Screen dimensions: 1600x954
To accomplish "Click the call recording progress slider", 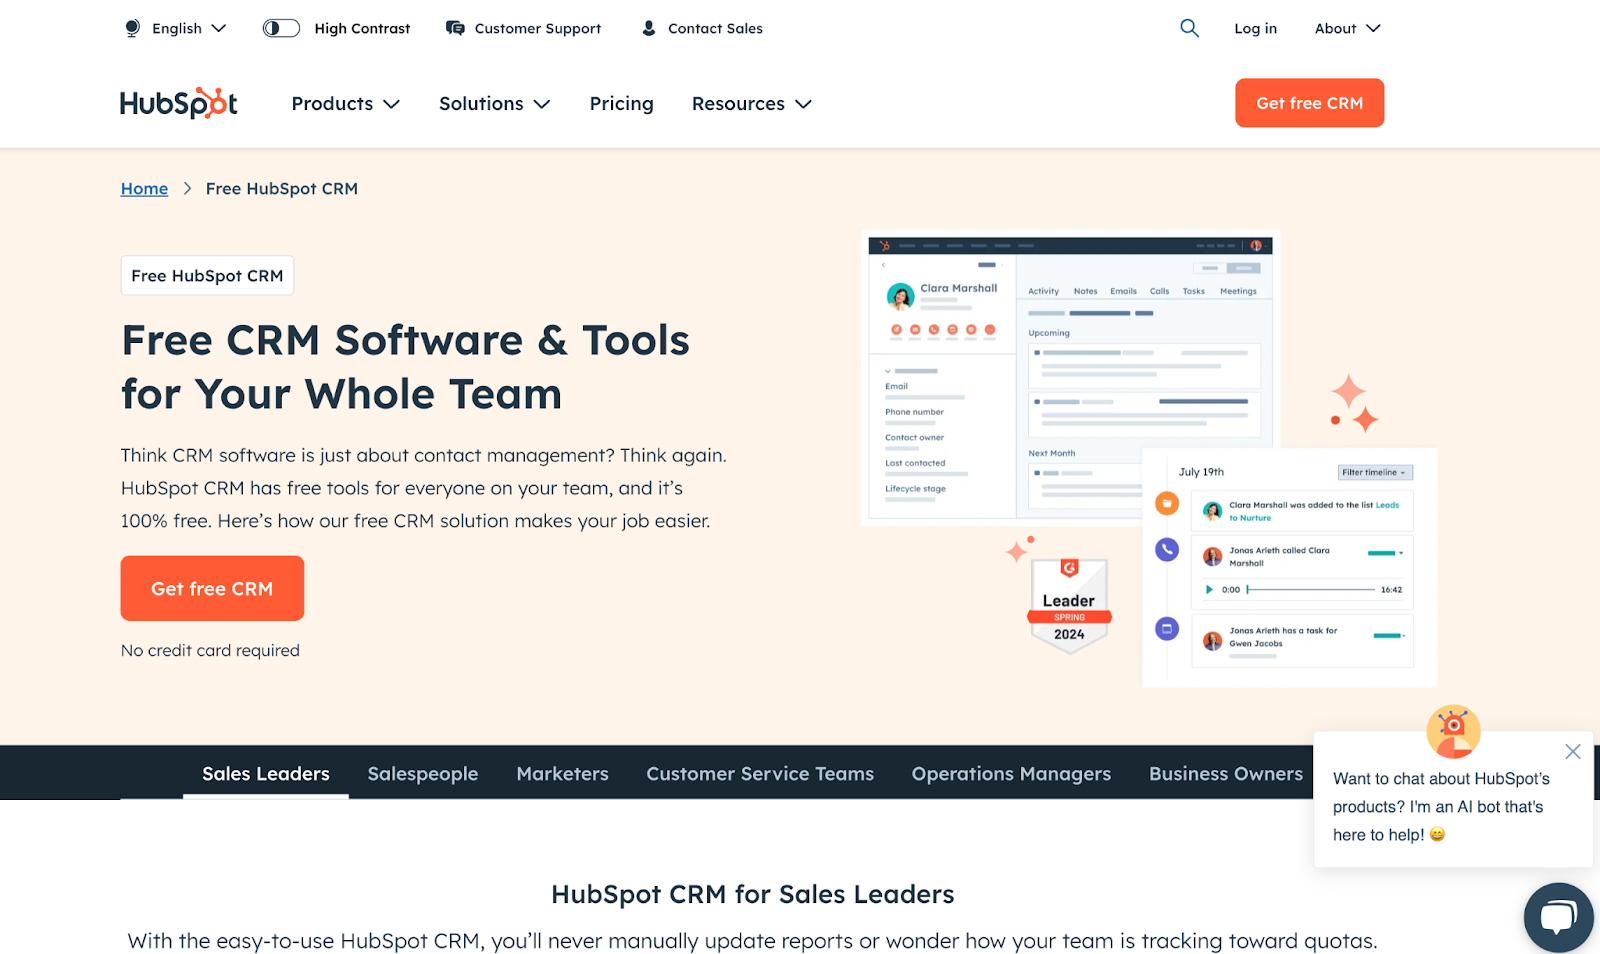I will (1310, 589).
